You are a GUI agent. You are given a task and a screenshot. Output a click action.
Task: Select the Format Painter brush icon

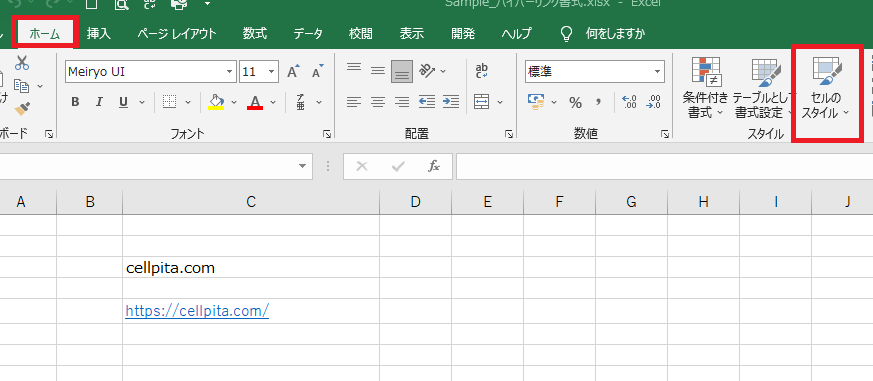(22, 109)
